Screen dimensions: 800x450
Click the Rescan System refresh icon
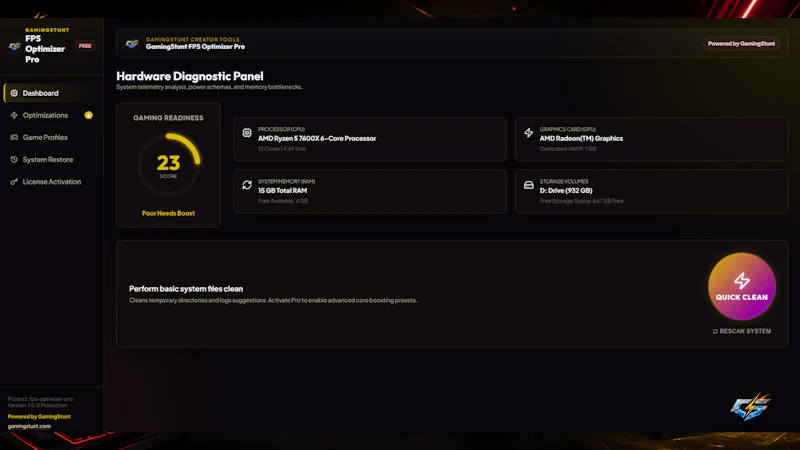[x=715, y=332]
